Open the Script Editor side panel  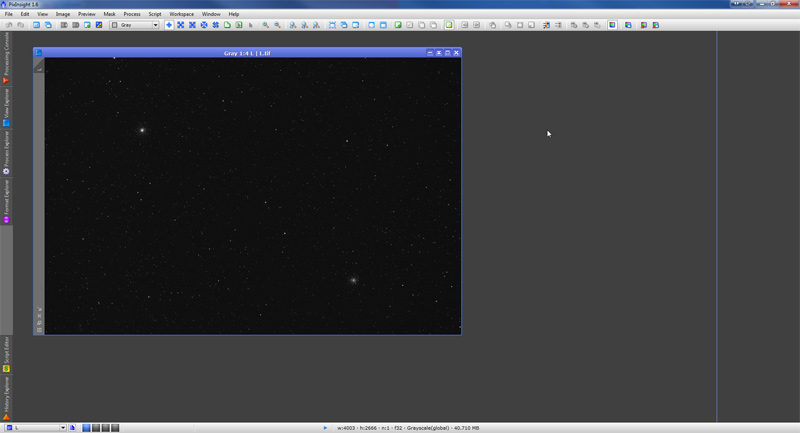pos(6,355)
